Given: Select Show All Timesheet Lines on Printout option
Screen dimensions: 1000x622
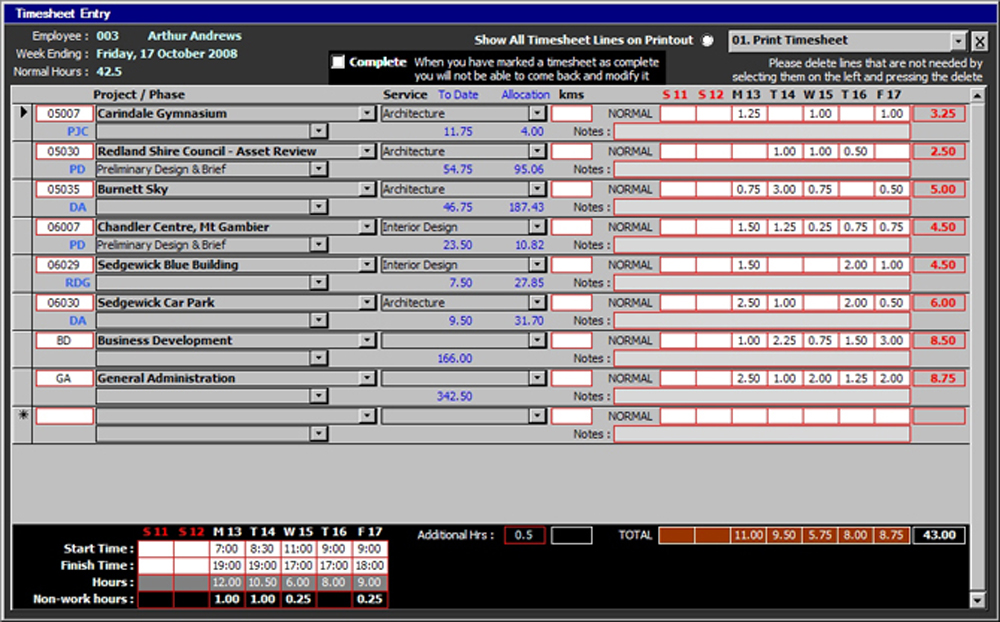Looking at the screenshot, I should pos(708,41).
